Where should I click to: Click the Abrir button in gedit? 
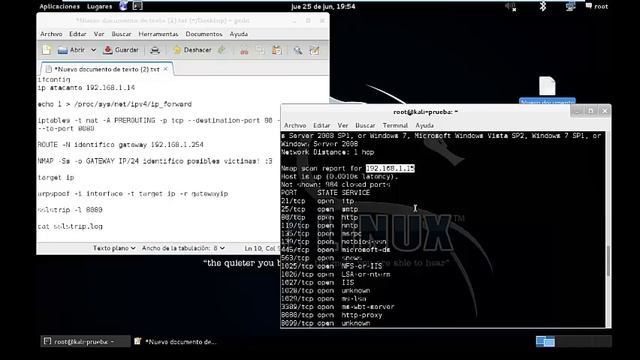(71, 50)
